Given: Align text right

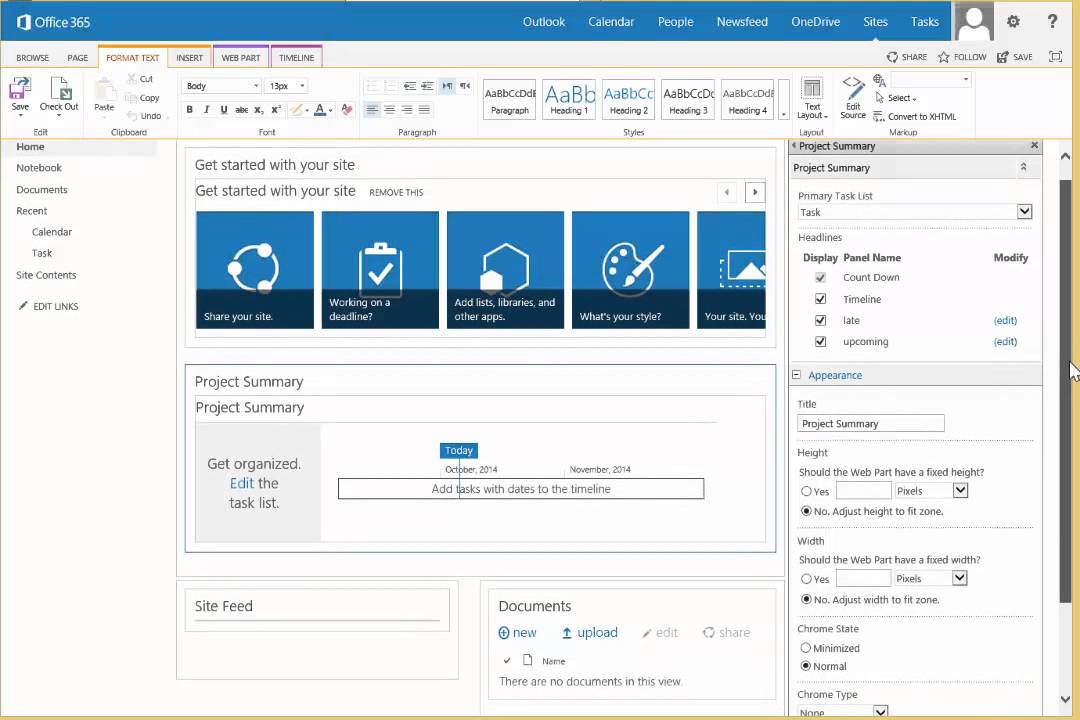Looking at the screenshot, I should click(407, 110).
